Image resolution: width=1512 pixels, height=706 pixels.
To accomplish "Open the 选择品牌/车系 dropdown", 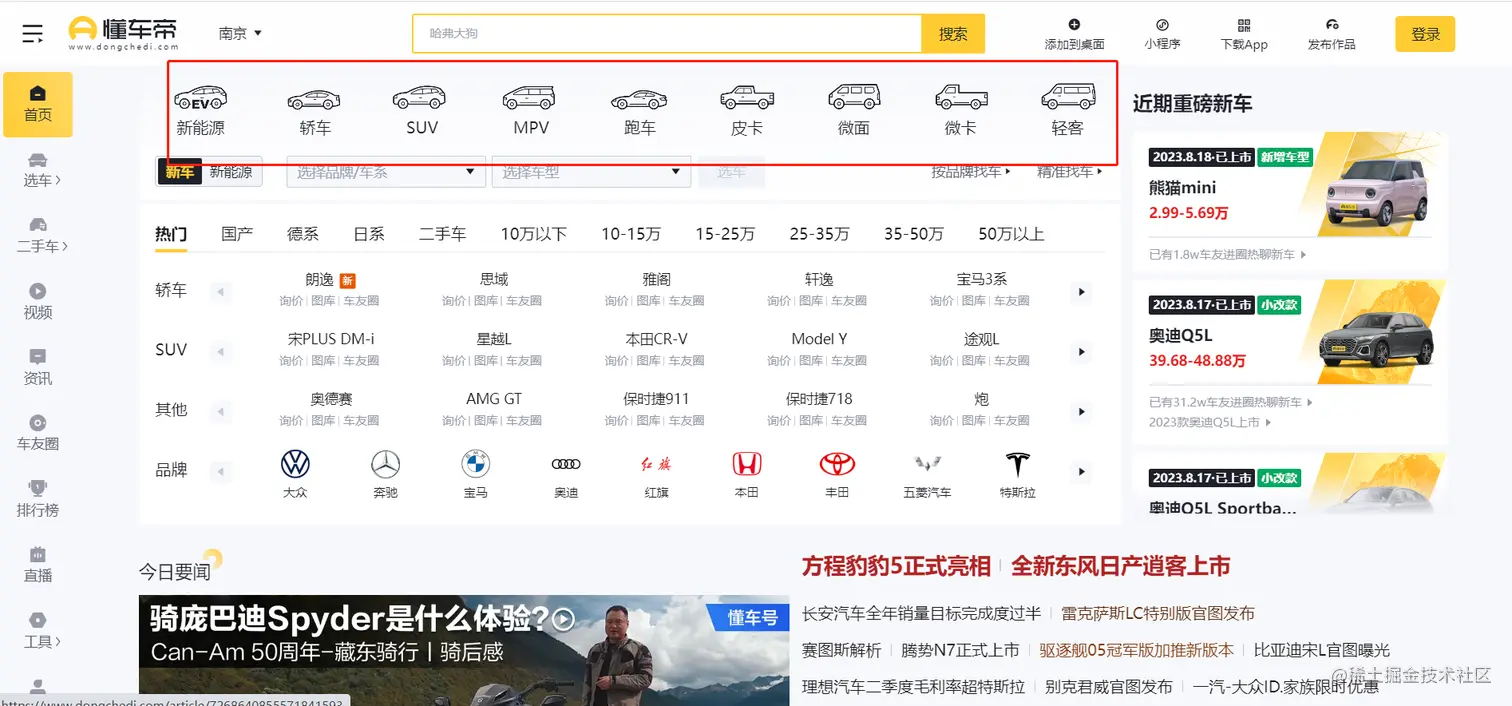I will 386,172.
